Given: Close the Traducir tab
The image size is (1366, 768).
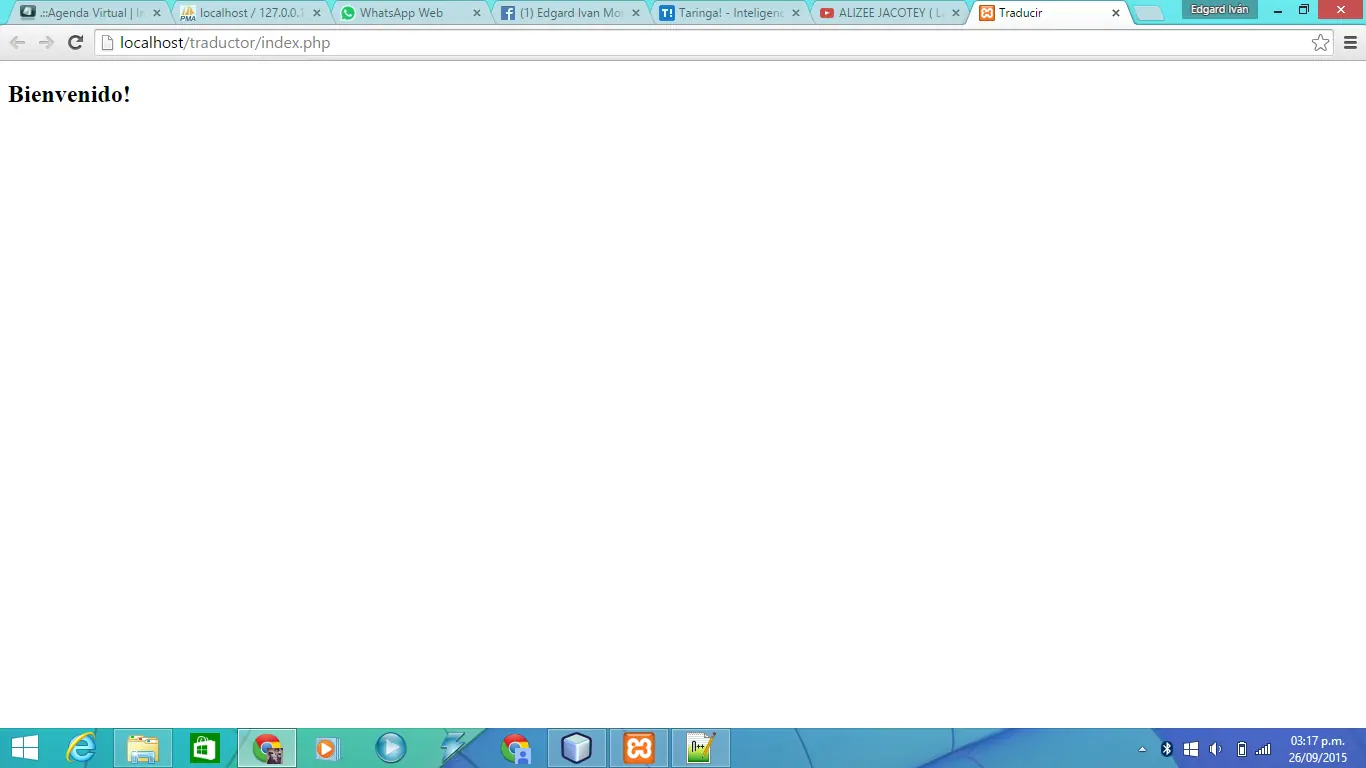Looking at the screenshot, I should click(1116, 13).
